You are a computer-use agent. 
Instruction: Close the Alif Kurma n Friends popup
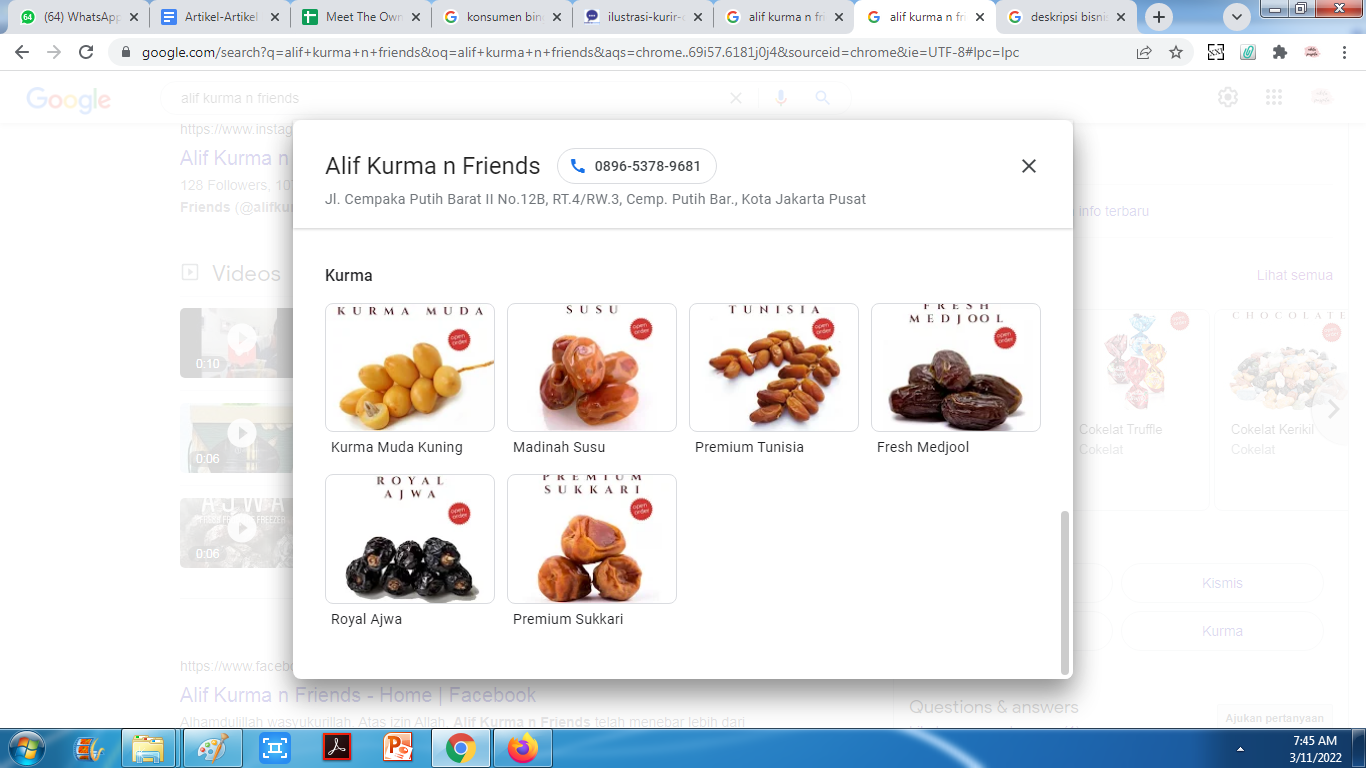(x=1028, y=166)
